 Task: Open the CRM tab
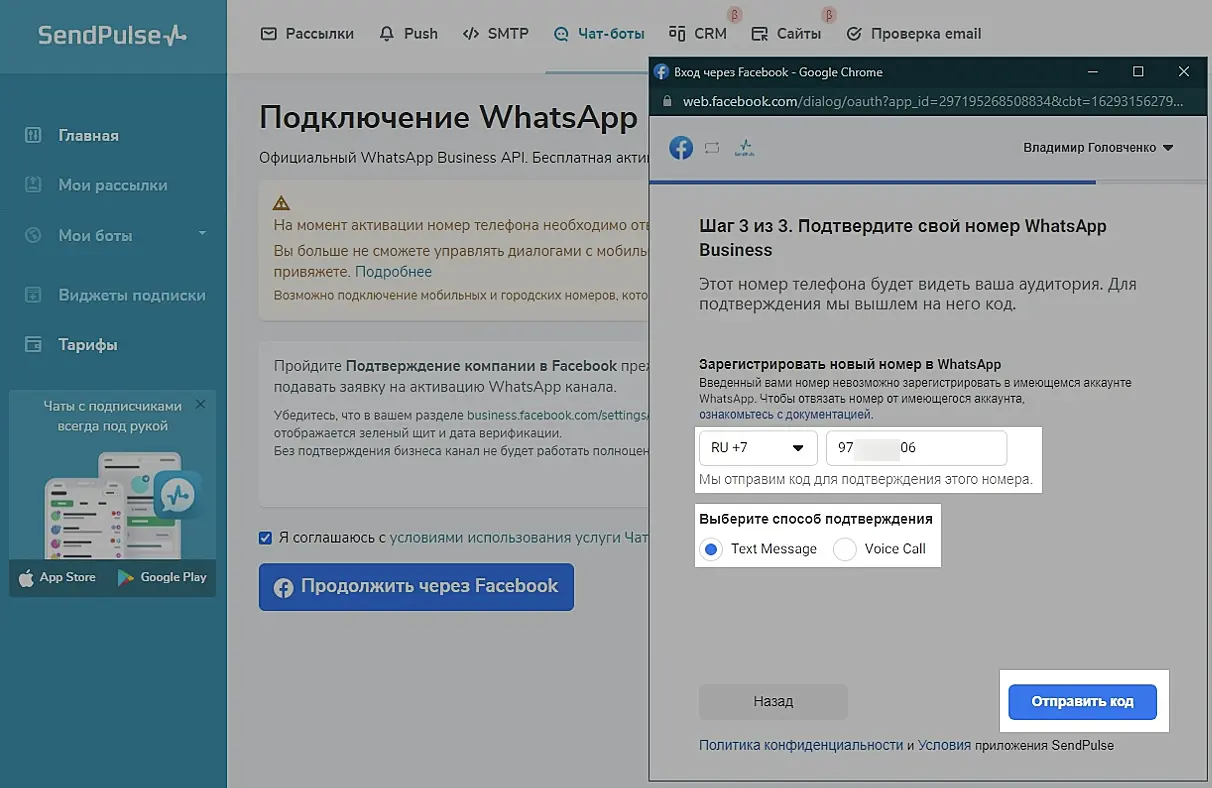698,33
